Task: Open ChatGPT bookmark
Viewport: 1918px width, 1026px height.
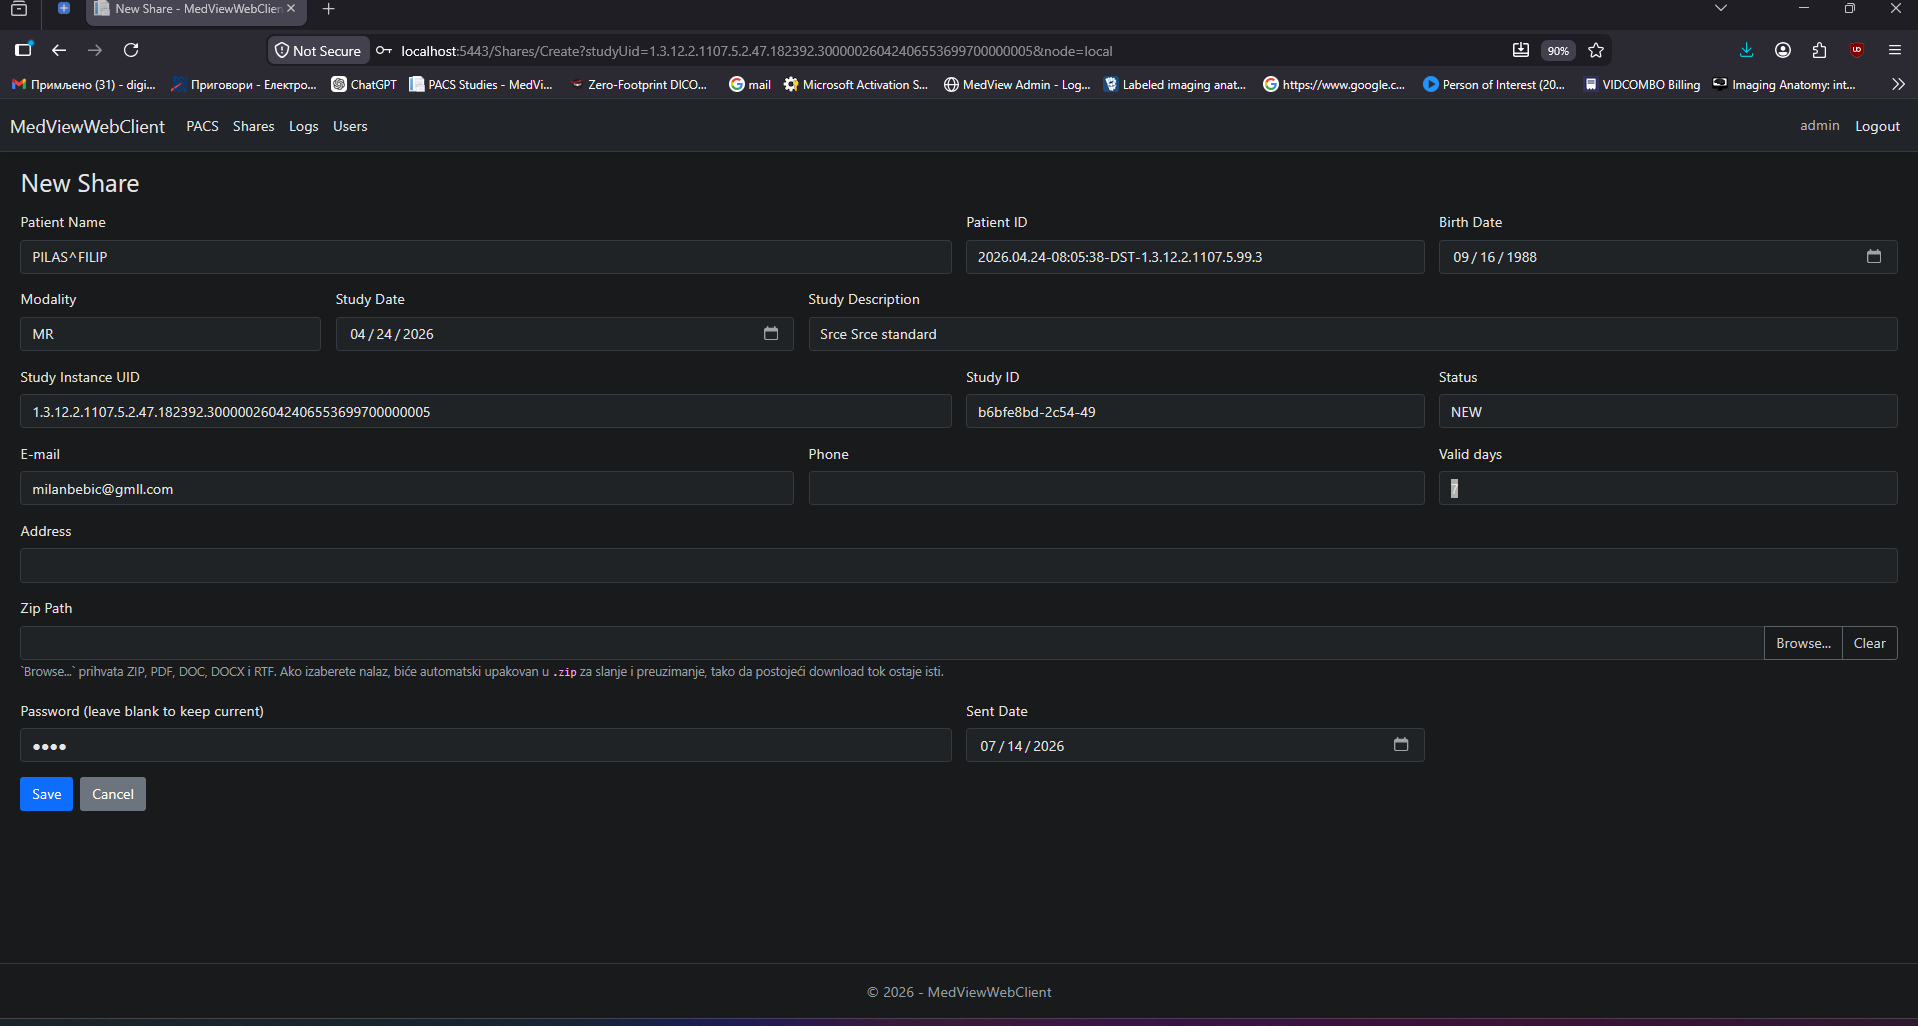Action: [x=364, y=85]
